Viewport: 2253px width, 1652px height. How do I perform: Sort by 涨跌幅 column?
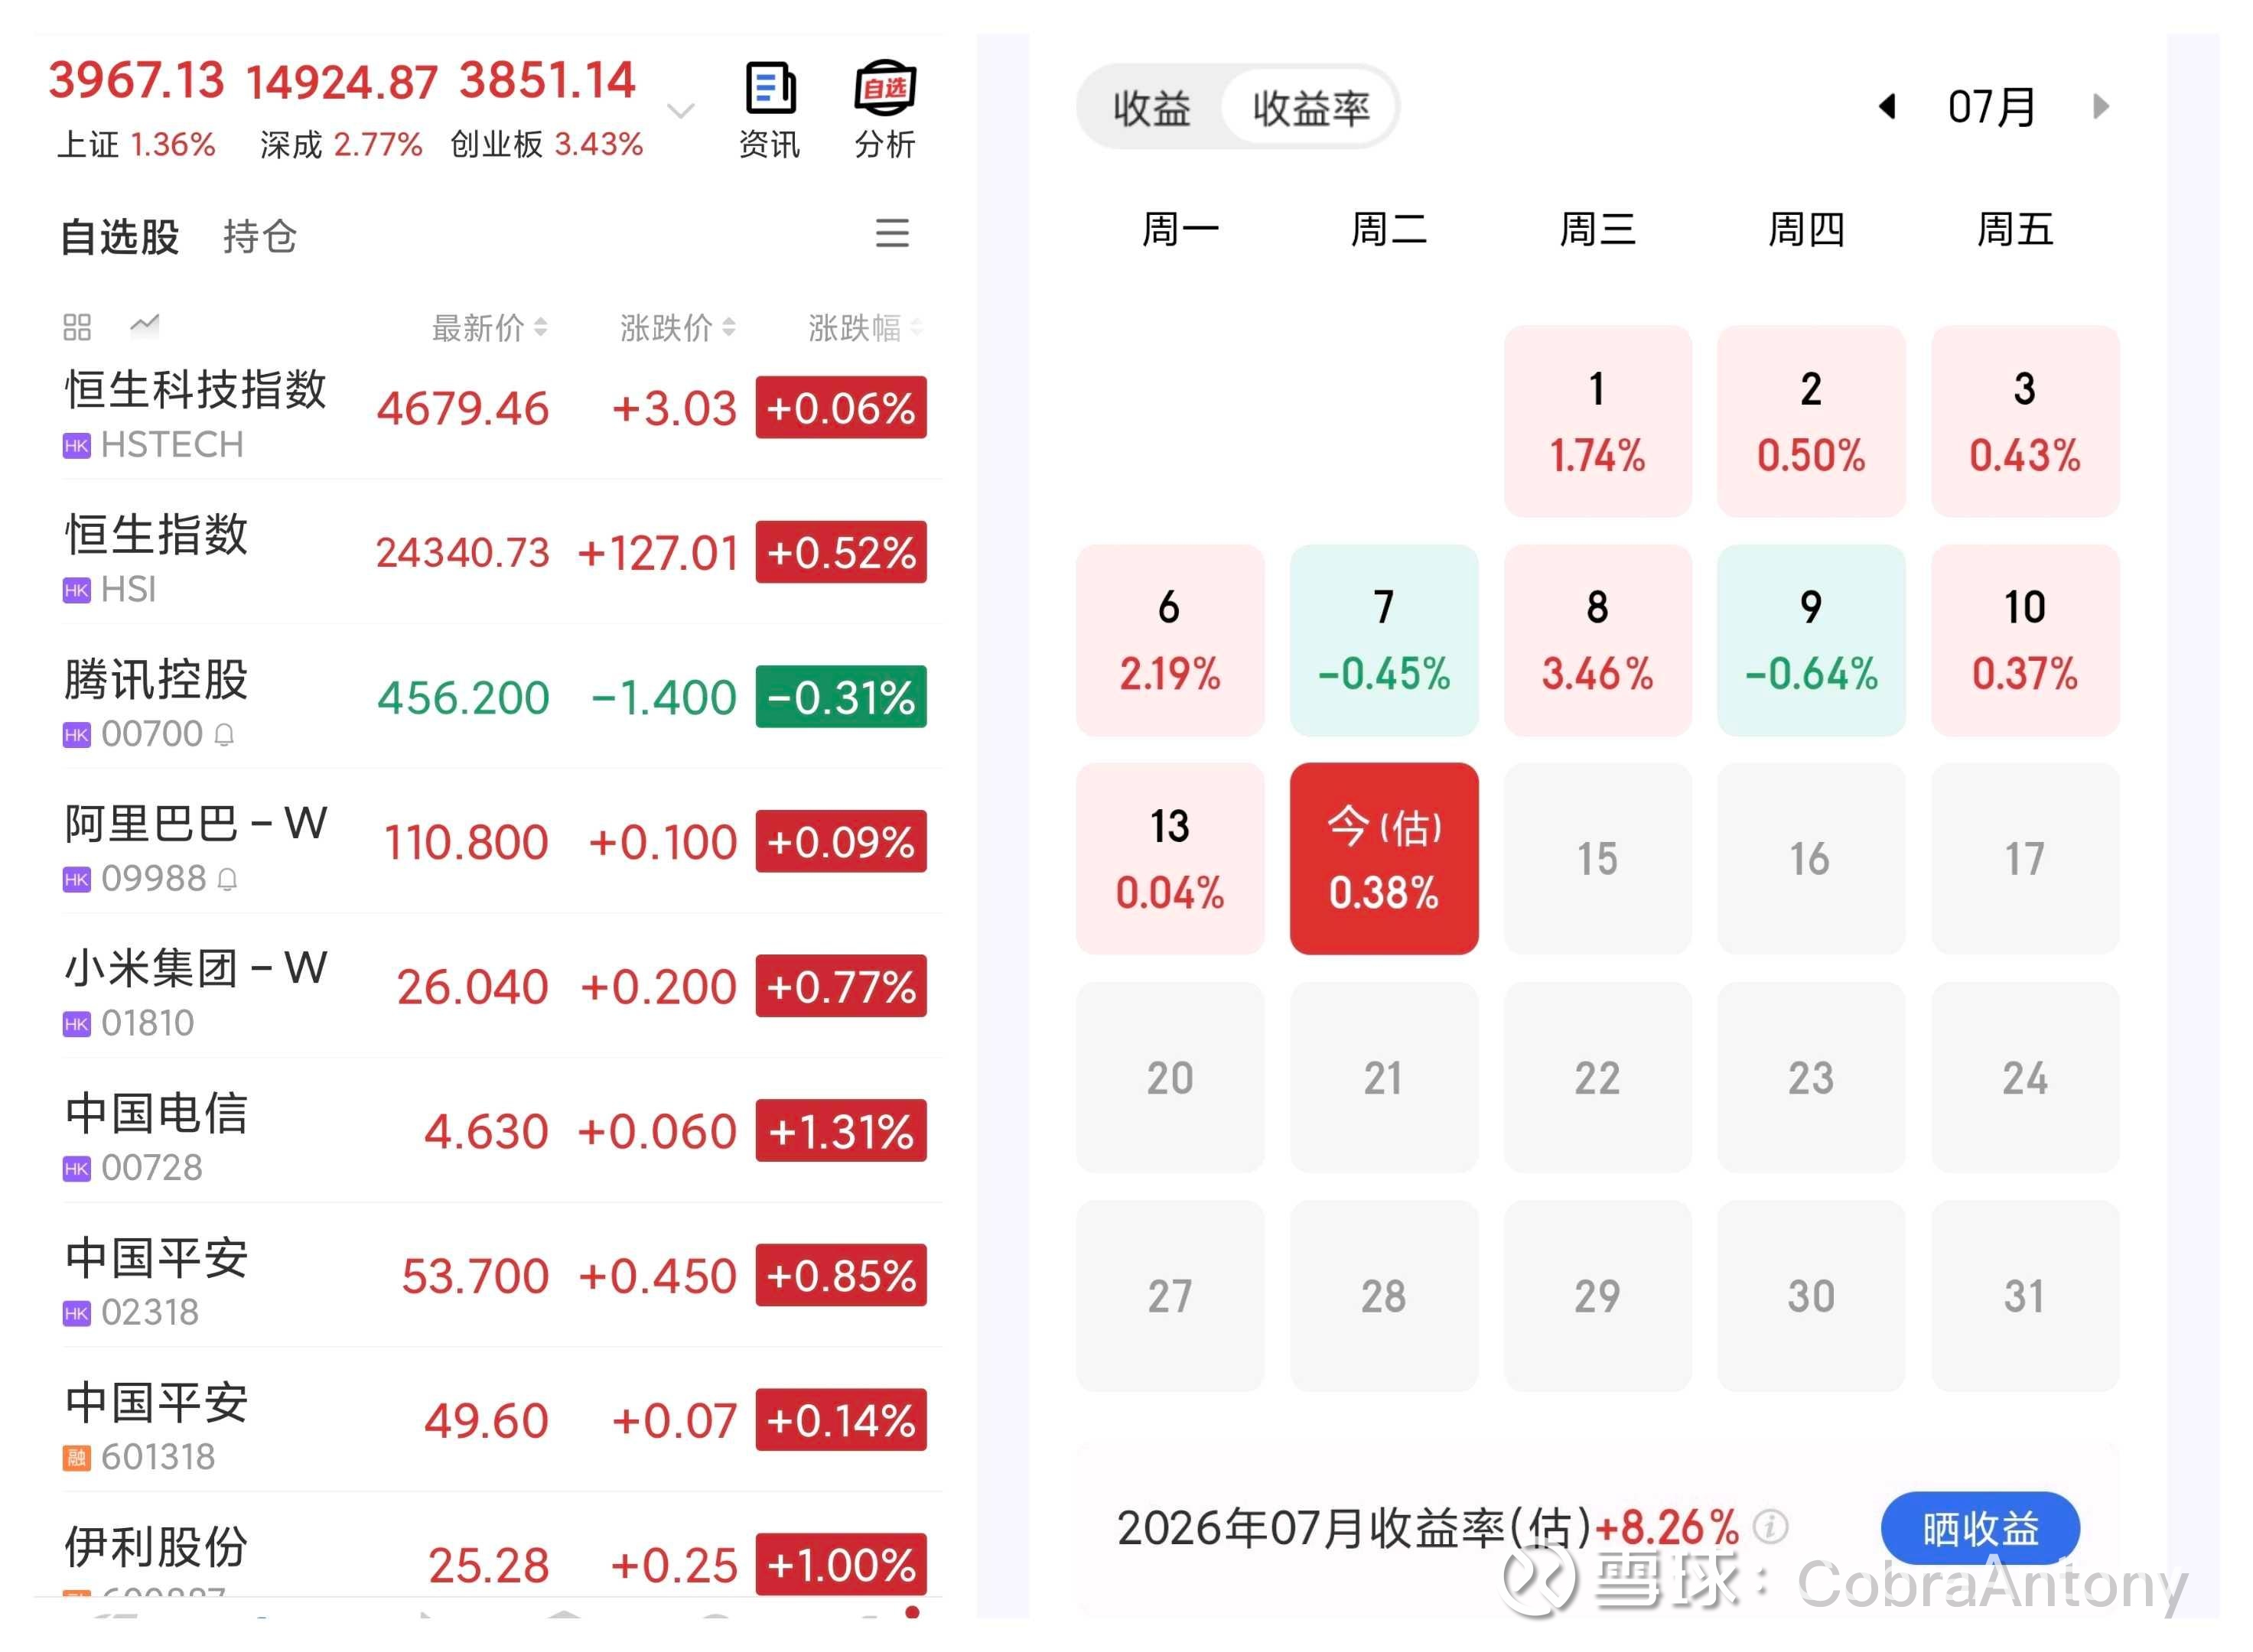865,327
